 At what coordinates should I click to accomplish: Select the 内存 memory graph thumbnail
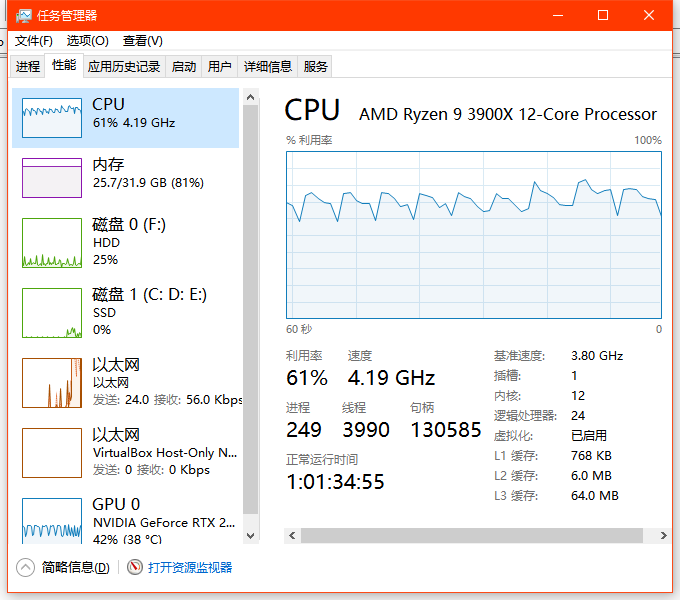coord(52,178)
